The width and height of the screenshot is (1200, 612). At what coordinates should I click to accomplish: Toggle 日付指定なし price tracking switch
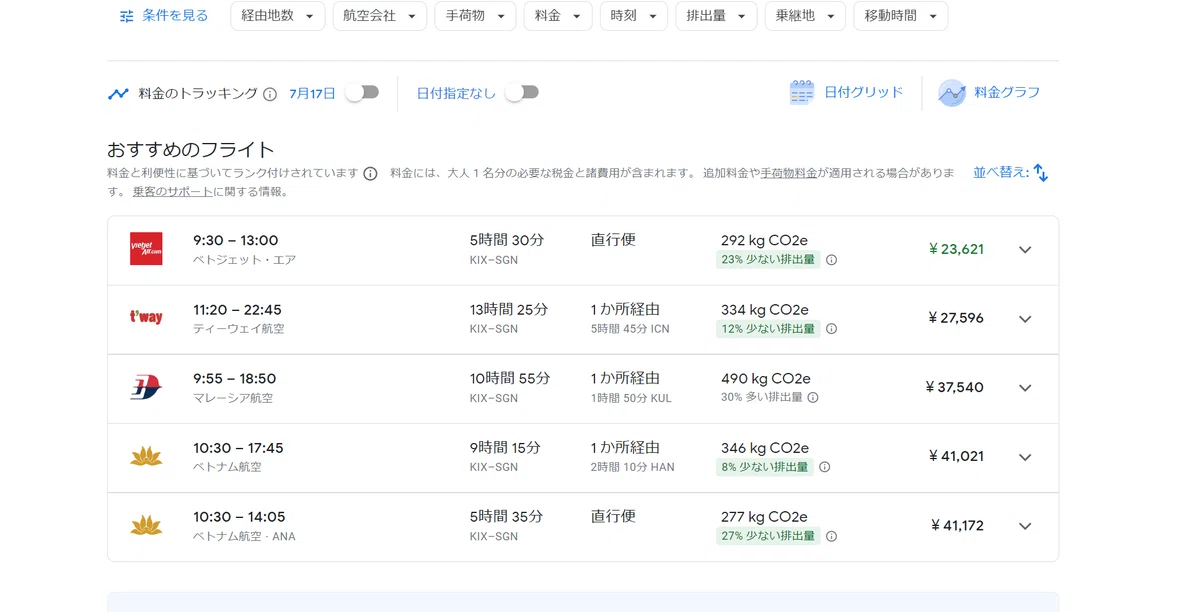click(522, 92)
